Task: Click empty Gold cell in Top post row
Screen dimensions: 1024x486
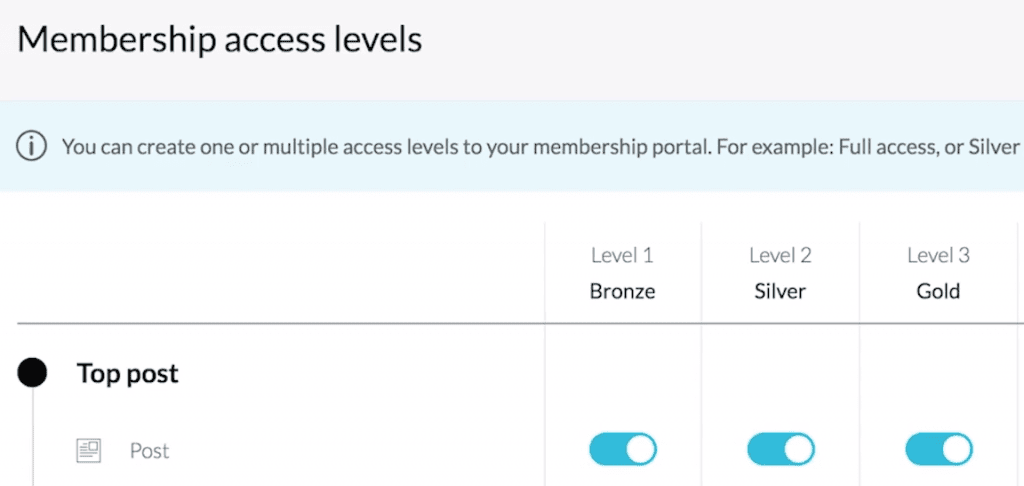Action: pyautogui.click(x=939, y=373)
